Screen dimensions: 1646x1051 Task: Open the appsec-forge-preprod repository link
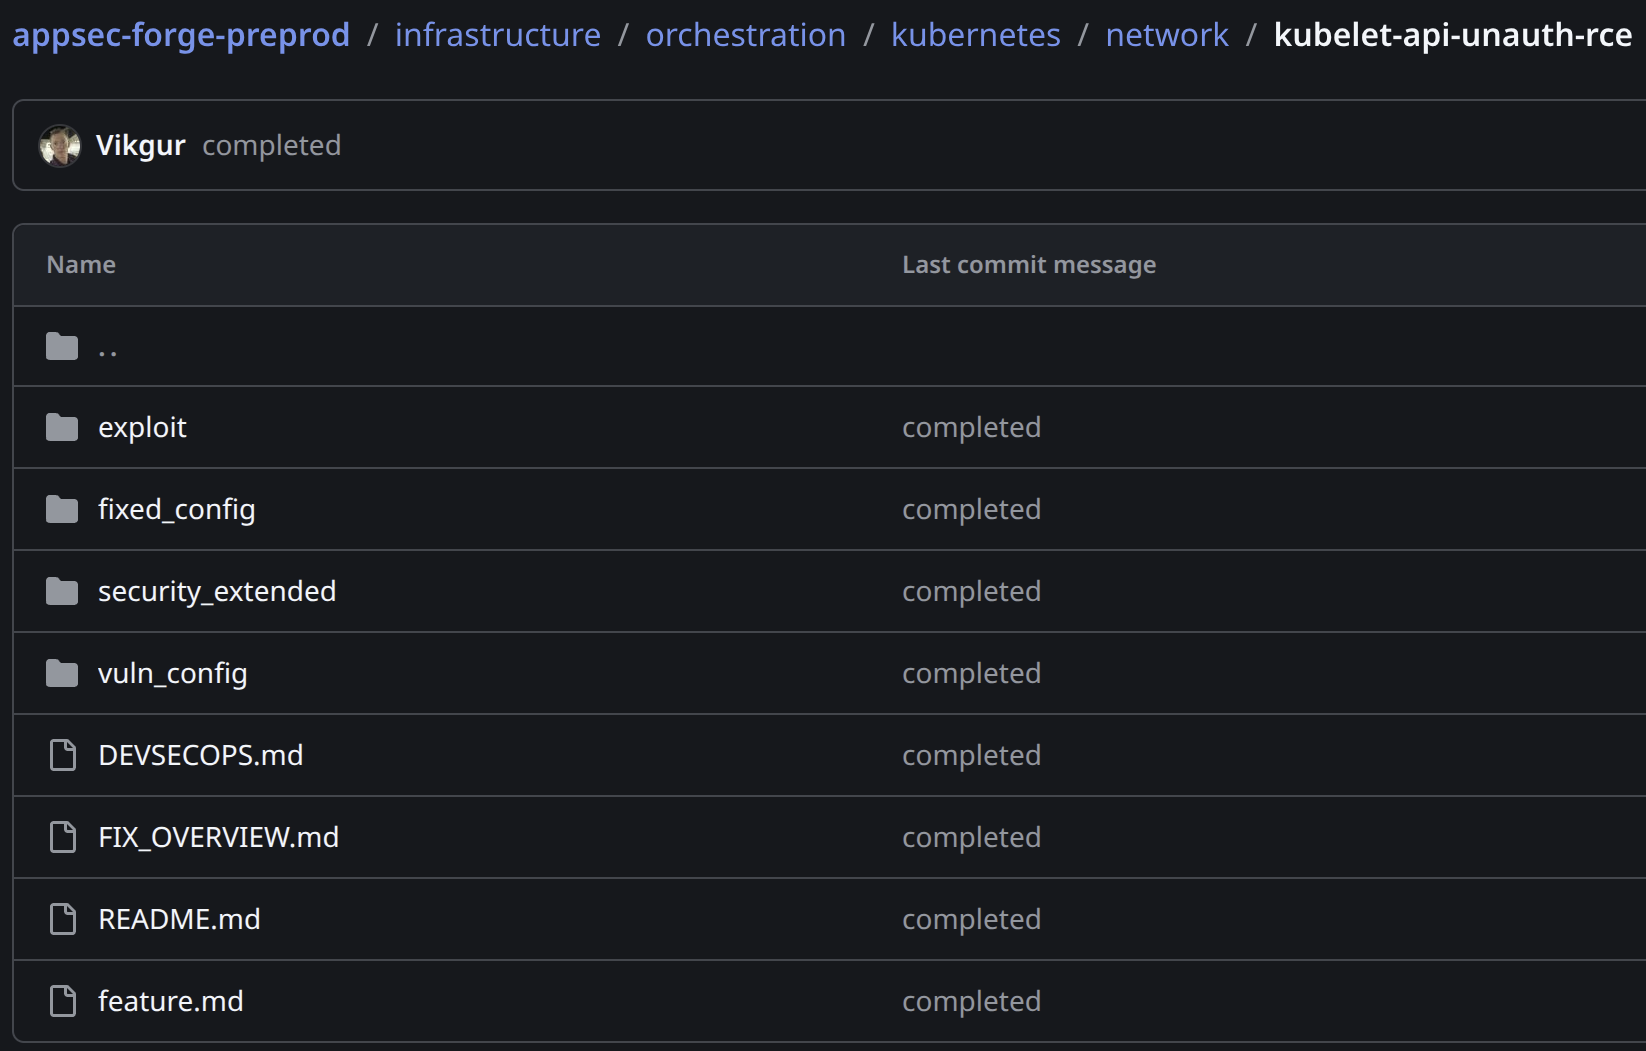coord(181,35)
